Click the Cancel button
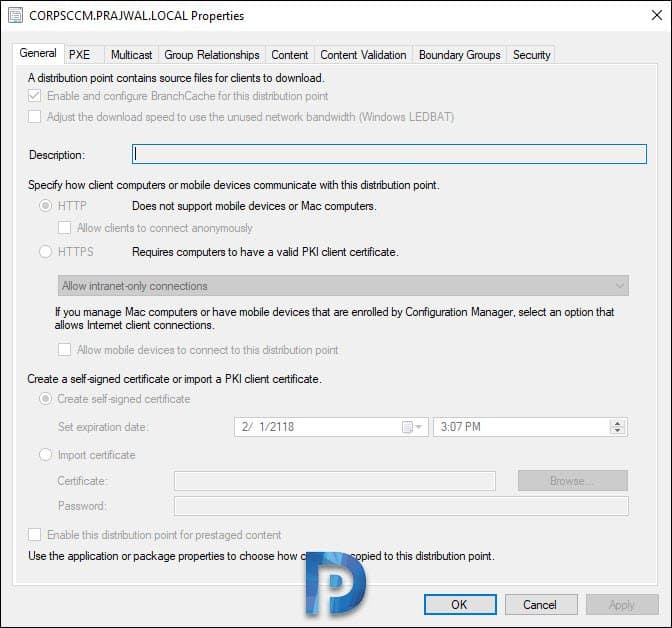The width and height of the screenshot is (672, 628). click(541, 604)
